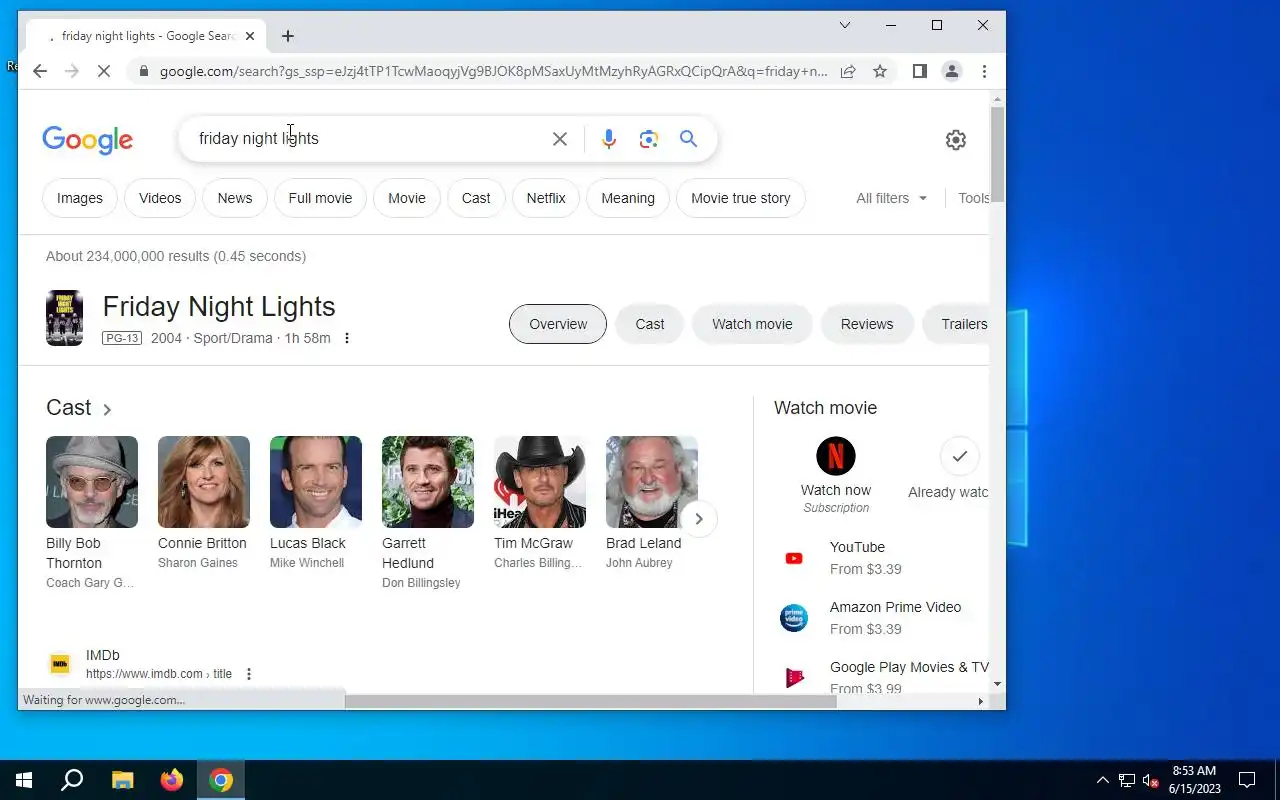The height and width of the screenshot is (800, 1280).
Task: Open a new browser tab
Action: tap(288, 36)
